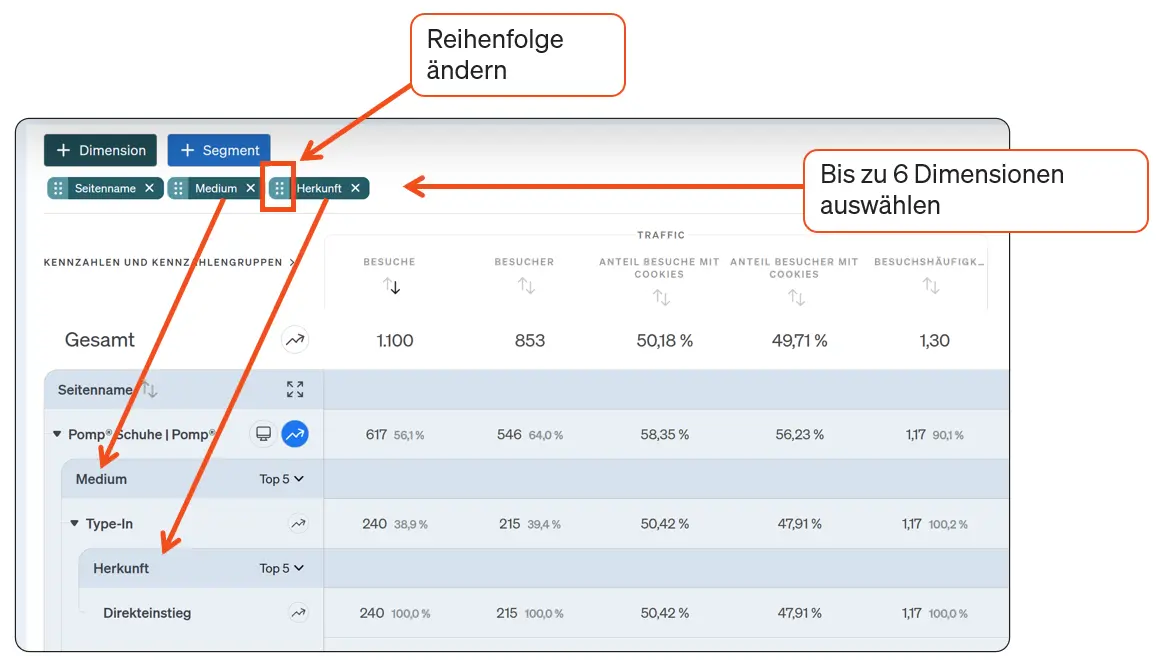Toggle the blue trend button for Pomp Schuhe

[x=295, y=434]
